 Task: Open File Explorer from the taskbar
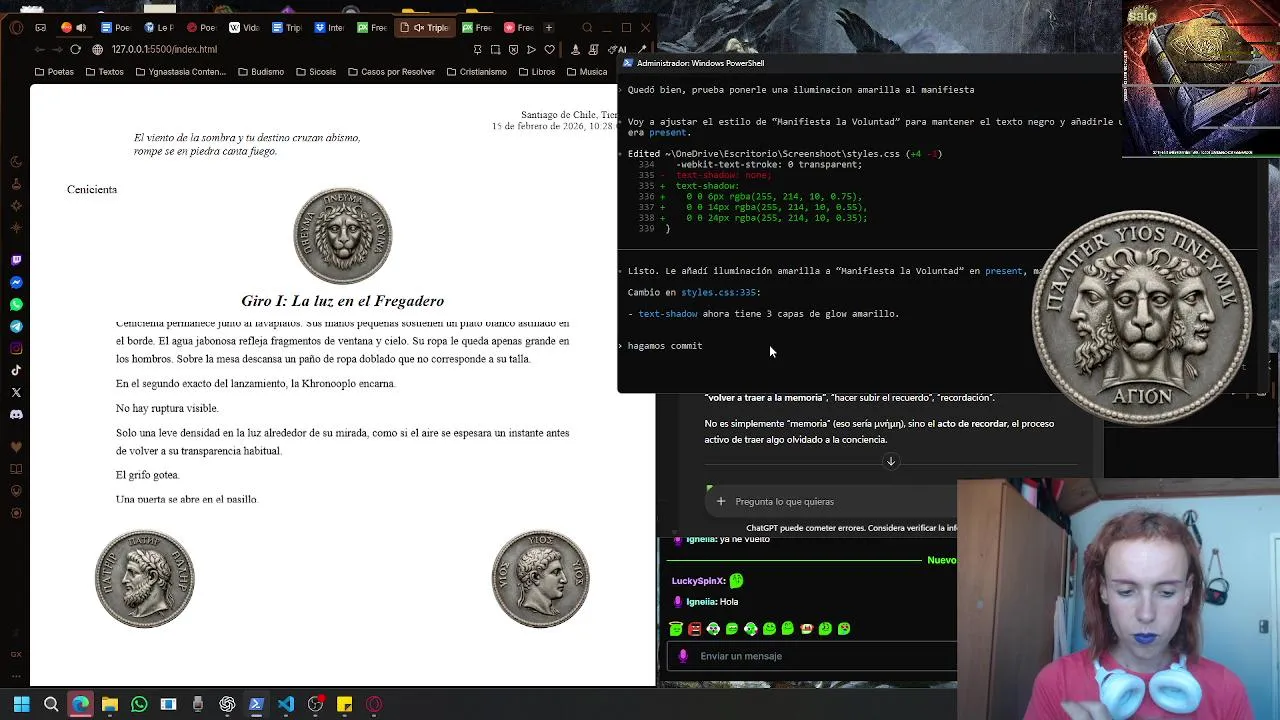tap(110, 704)
